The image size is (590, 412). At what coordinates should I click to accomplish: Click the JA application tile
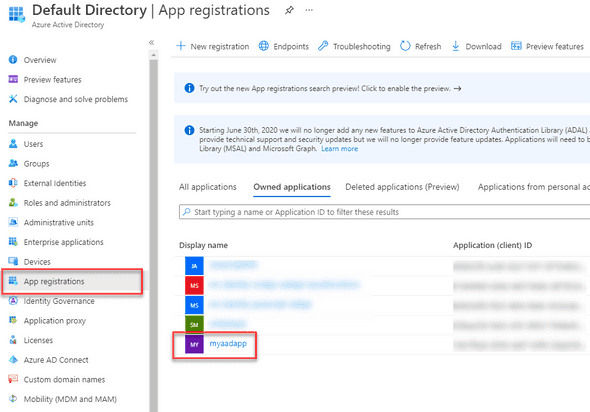tap(194, 266)
